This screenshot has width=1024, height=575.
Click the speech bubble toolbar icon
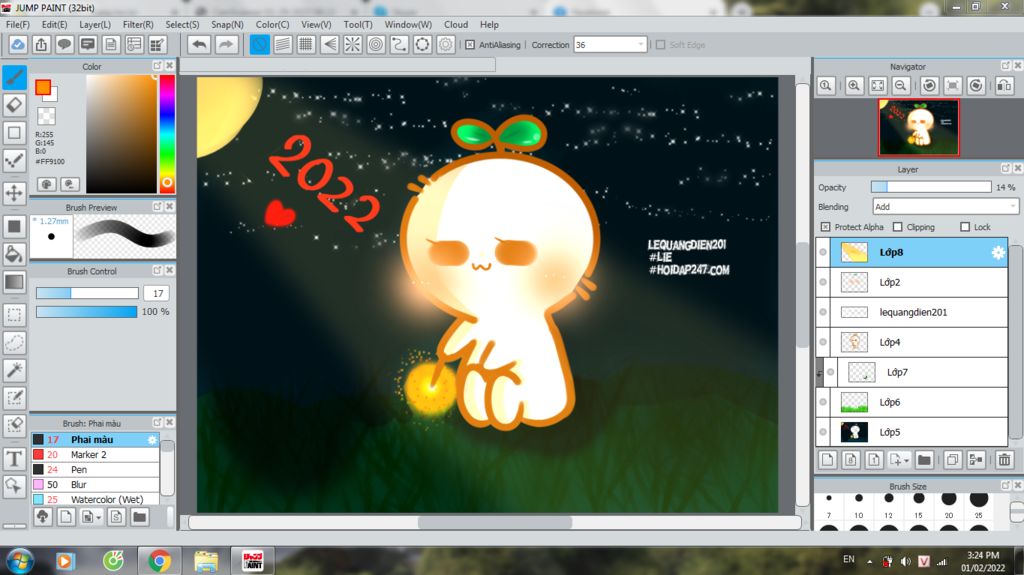point(64,44)
